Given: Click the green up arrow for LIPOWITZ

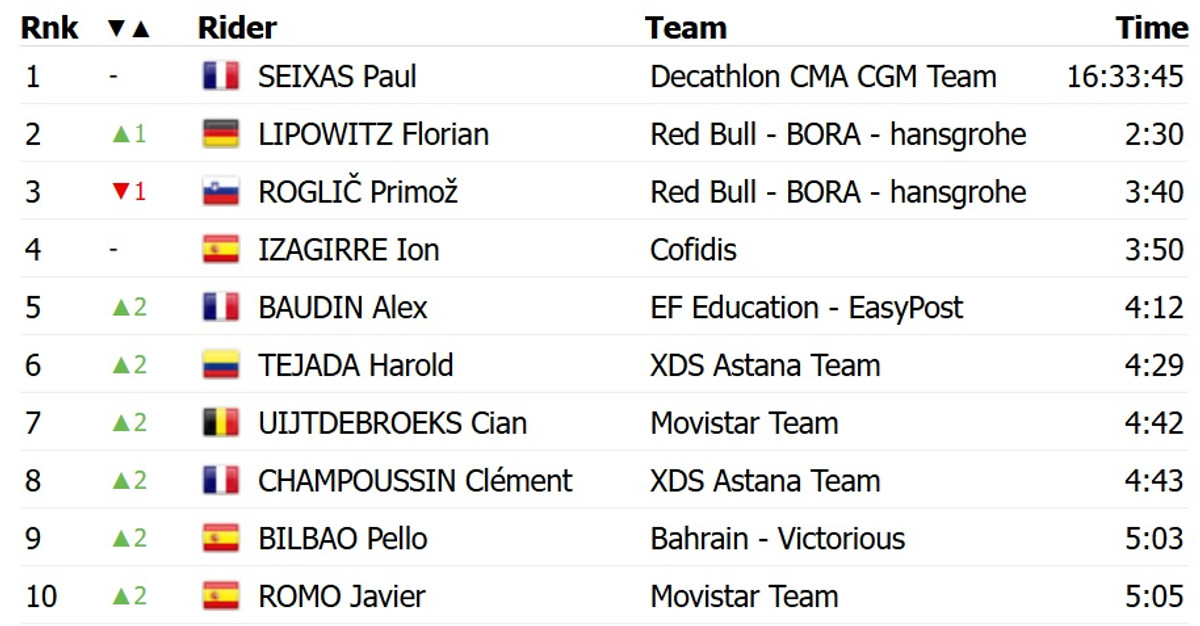Looking at the screenshot, I should [120, 135].
